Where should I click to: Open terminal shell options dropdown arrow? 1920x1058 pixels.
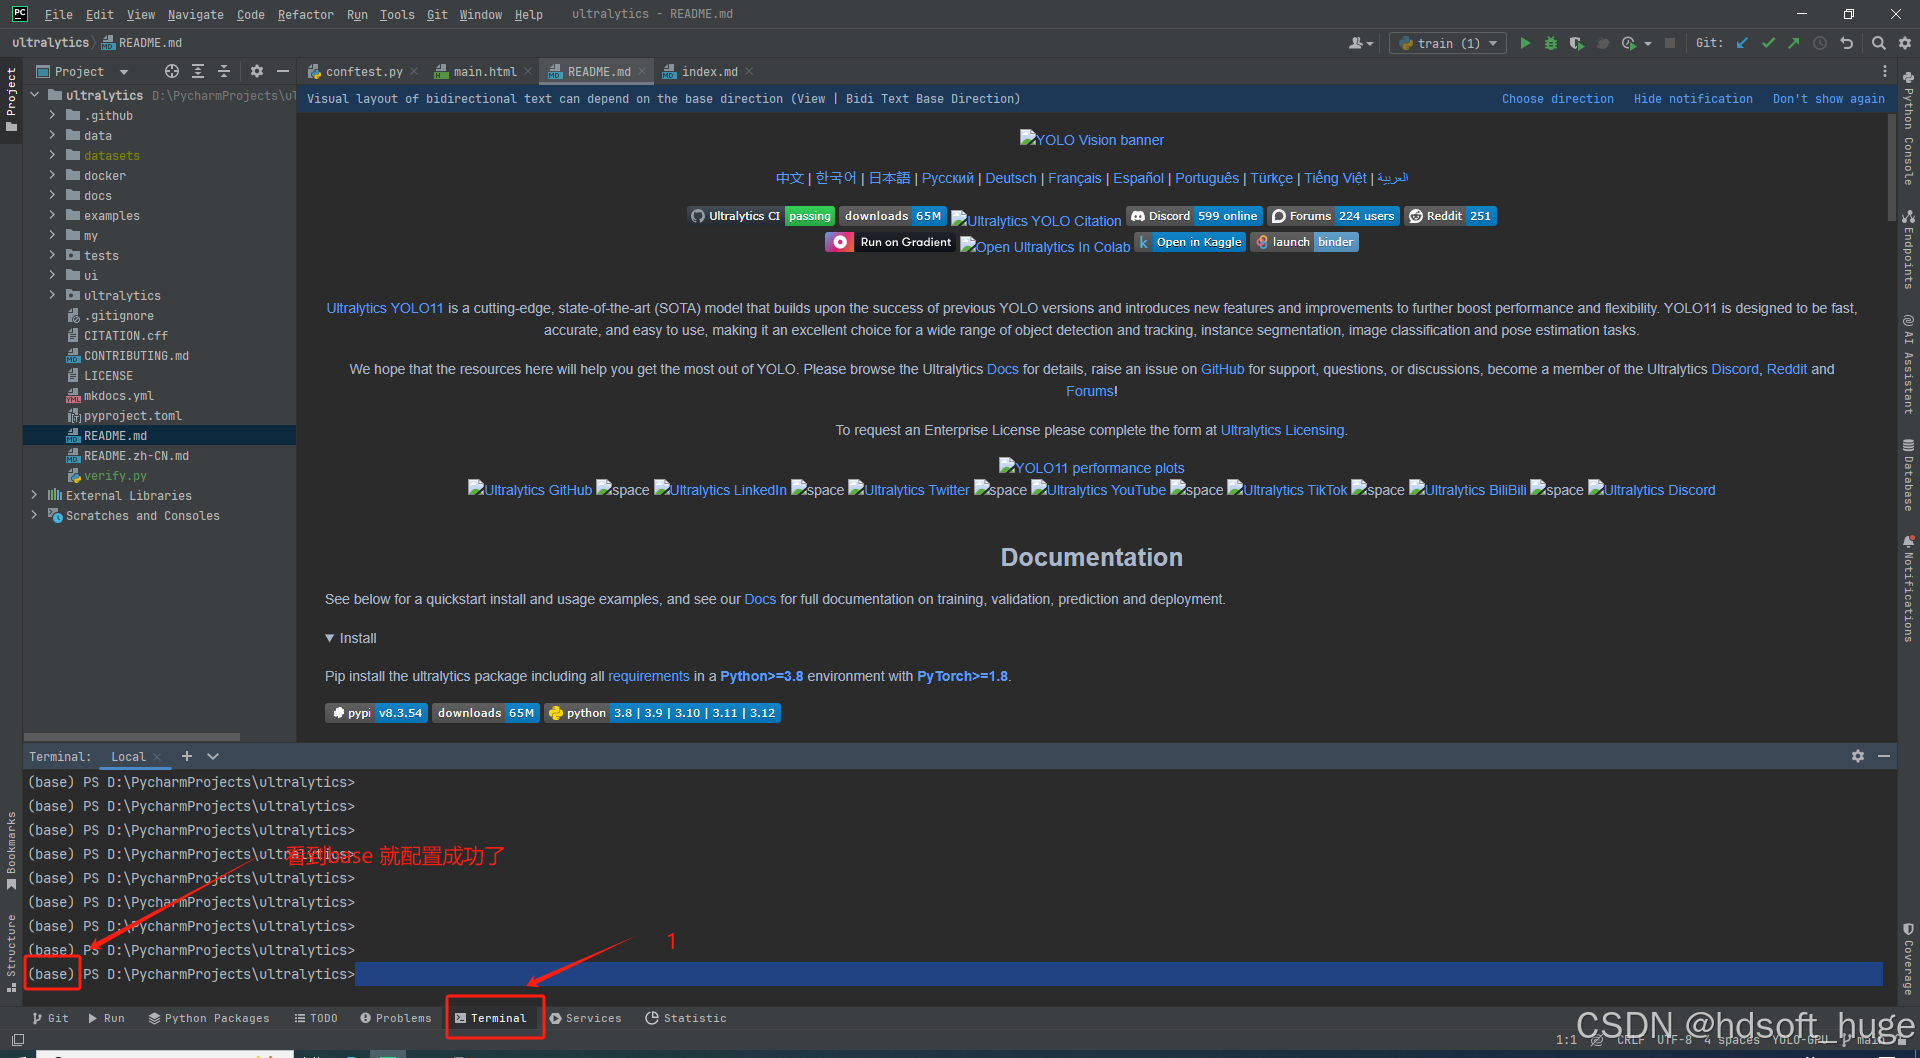pyautogui.click(x=213, y=756)
